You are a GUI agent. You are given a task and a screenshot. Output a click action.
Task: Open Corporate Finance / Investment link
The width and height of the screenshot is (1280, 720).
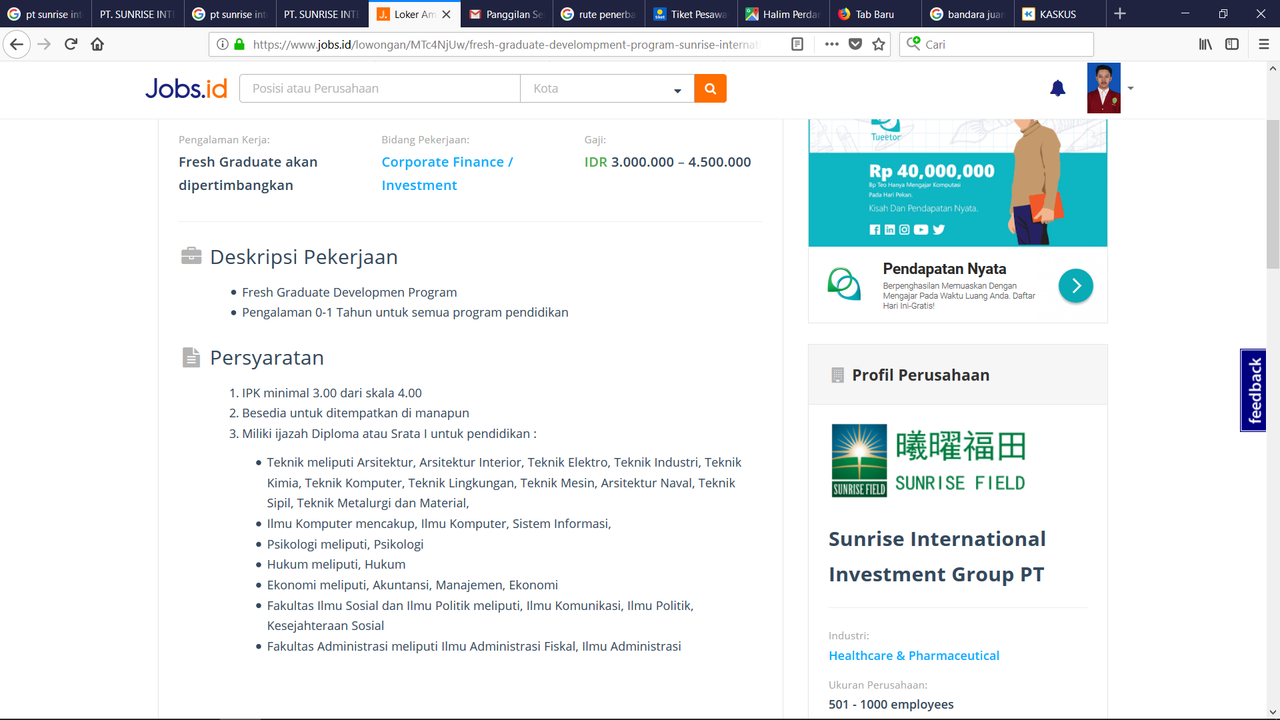[x=447, y=173]
